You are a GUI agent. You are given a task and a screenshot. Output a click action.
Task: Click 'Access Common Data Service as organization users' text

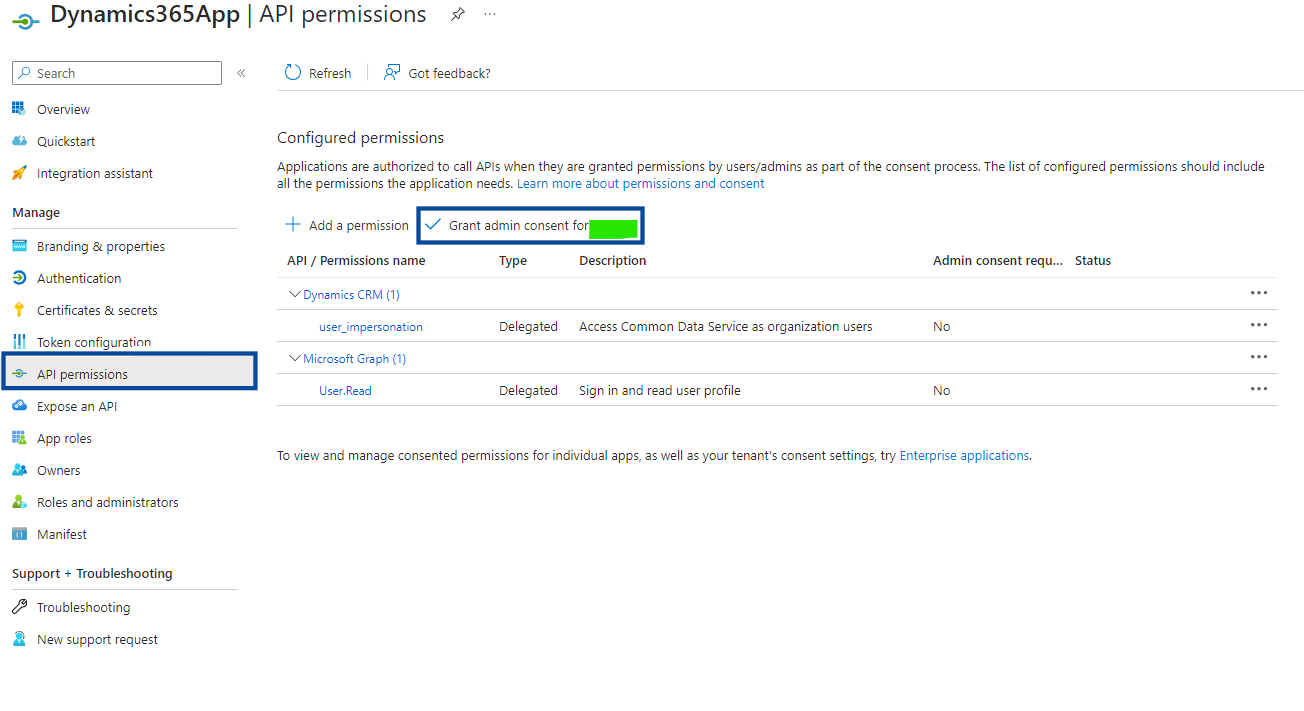(x=726, y=326)
